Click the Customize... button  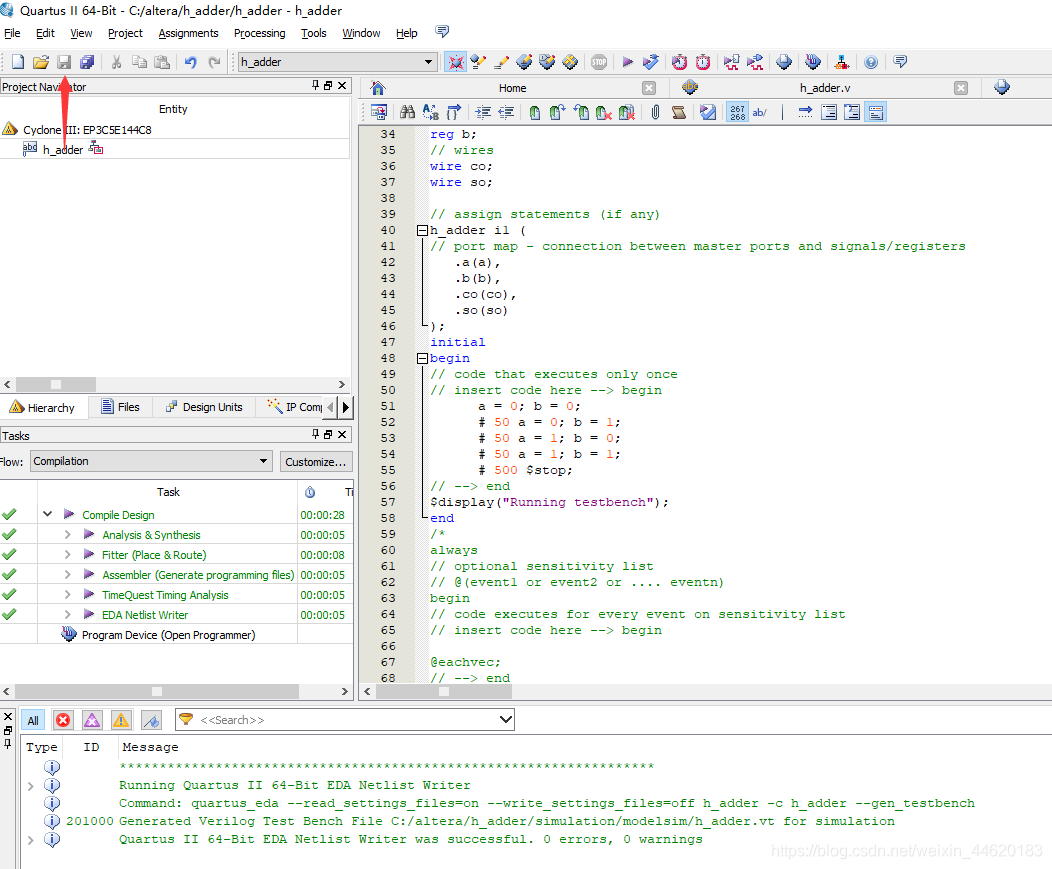pos(315,462)
